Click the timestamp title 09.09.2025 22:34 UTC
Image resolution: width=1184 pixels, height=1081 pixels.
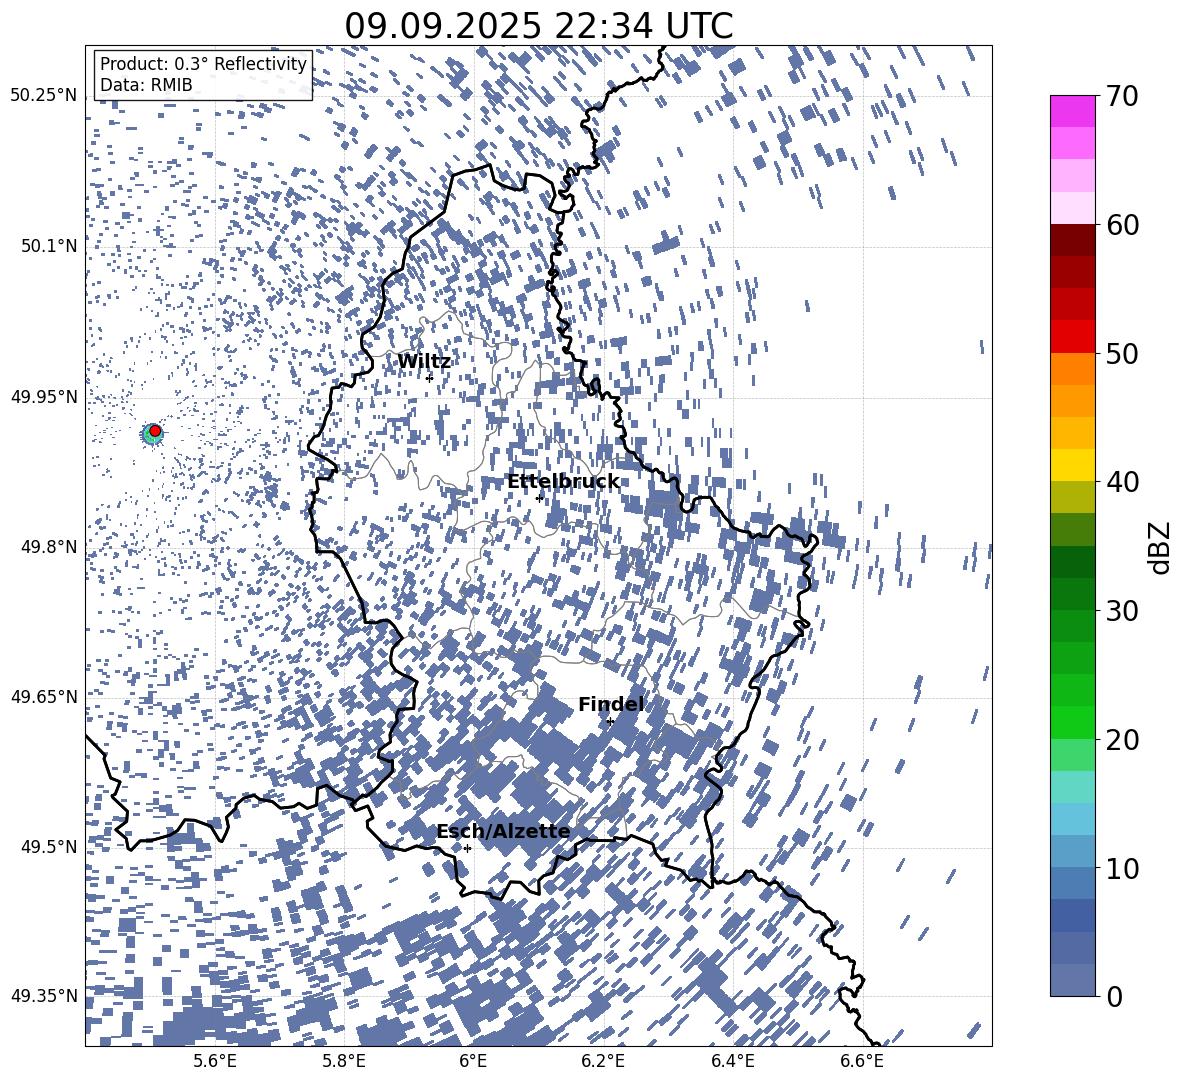click(538, 26)
